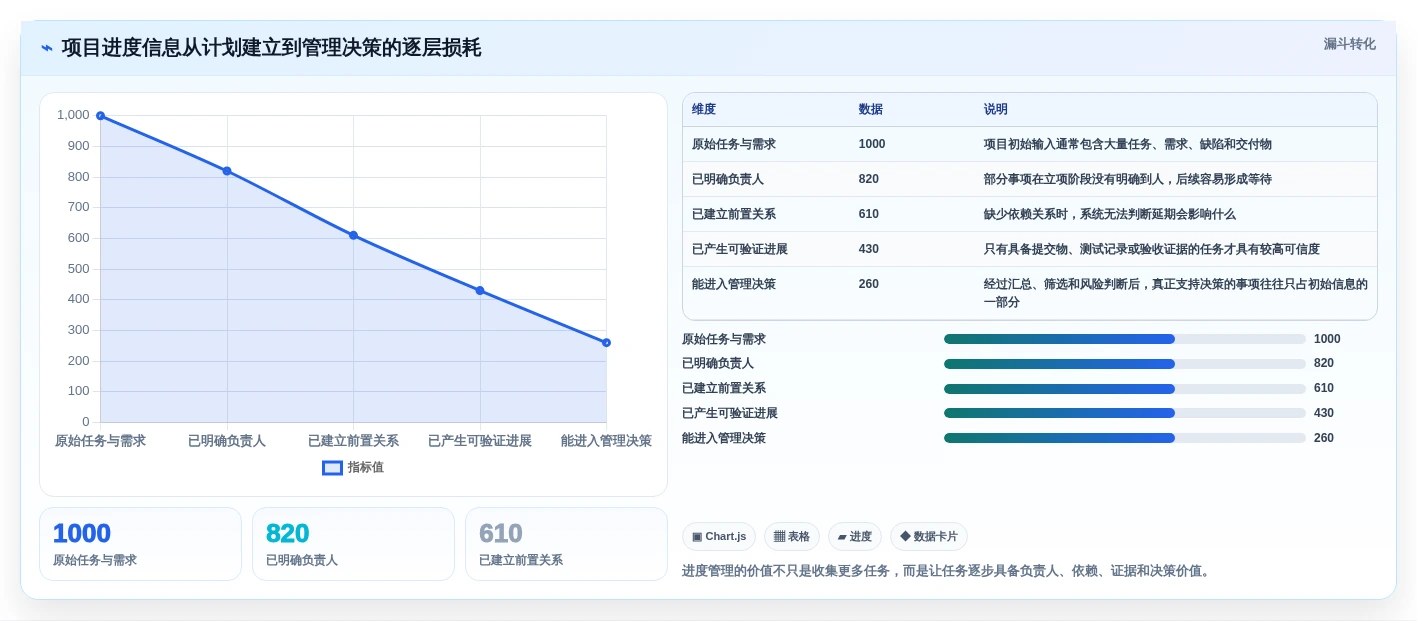Click table value 1000
1417x621 pixels.
click(872, 144)
